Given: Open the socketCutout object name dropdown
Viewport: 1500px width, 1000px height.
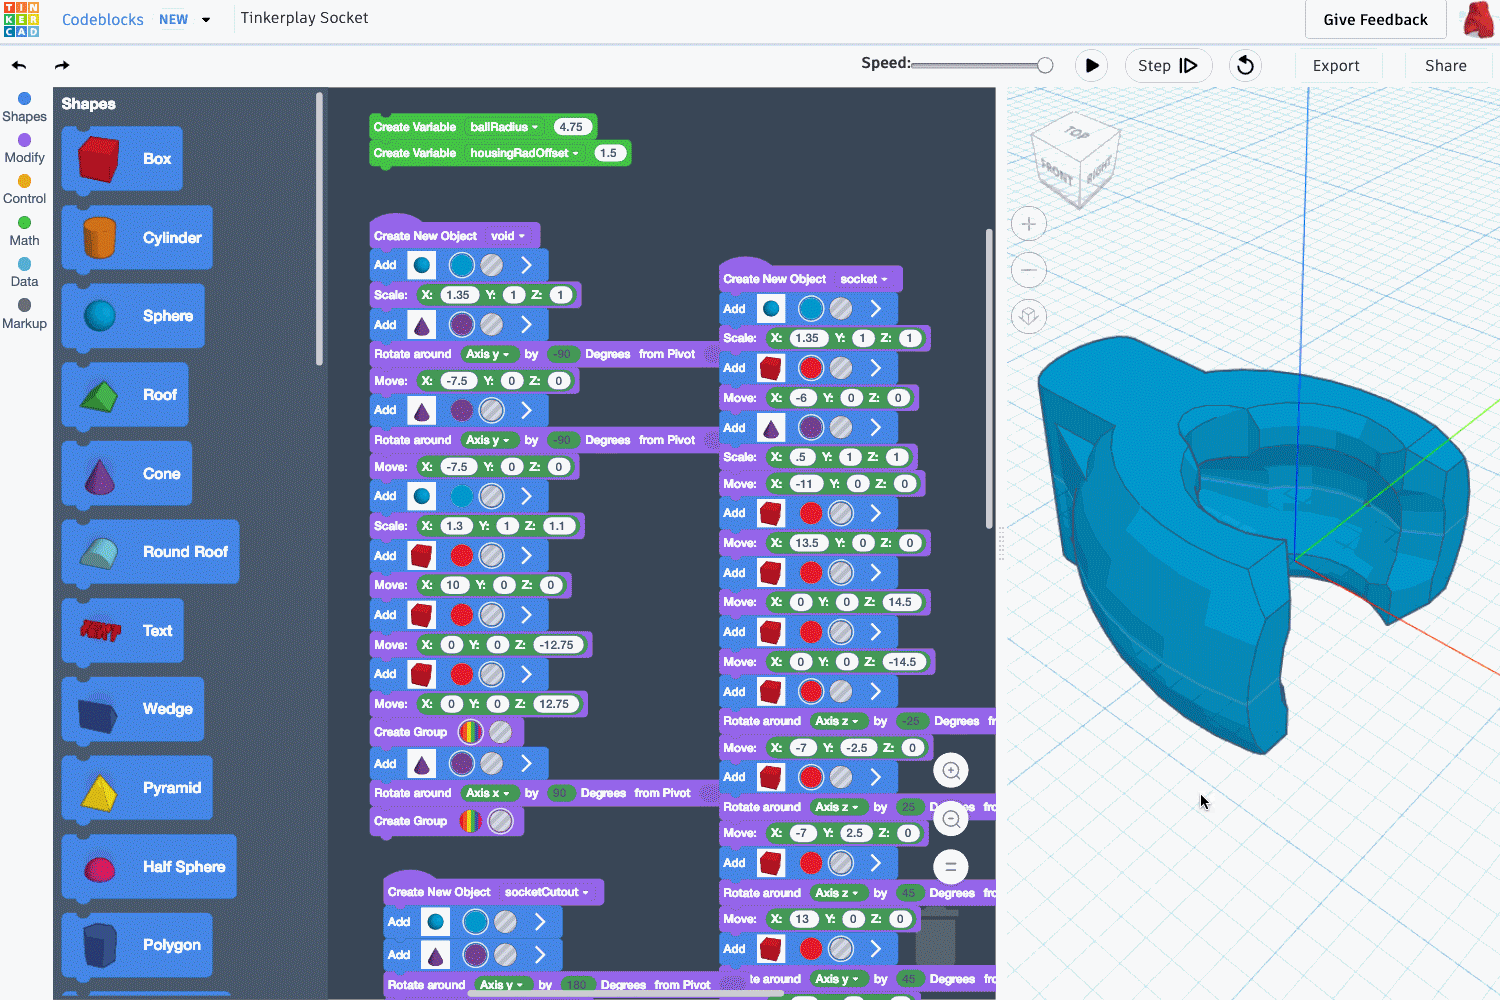Looking at the screenshot, I should [x=547, y=892].
